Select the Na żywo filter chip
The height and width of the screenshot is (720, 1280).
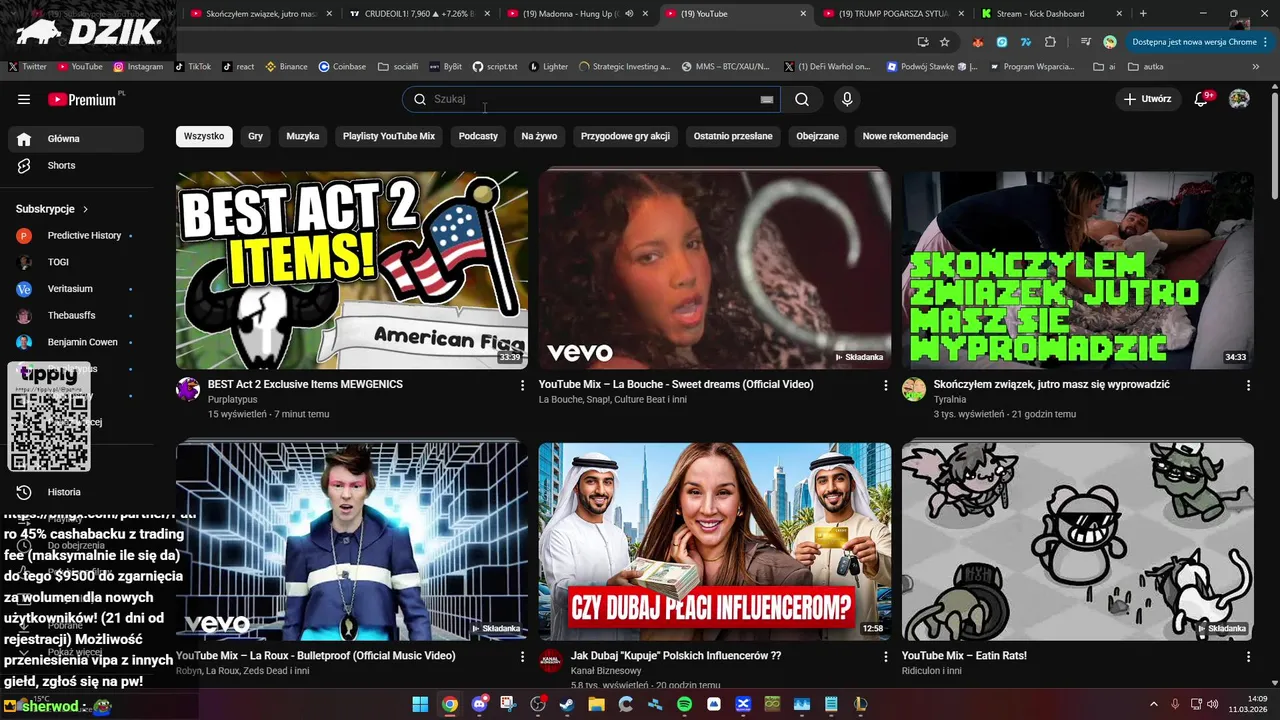[539, 136]
